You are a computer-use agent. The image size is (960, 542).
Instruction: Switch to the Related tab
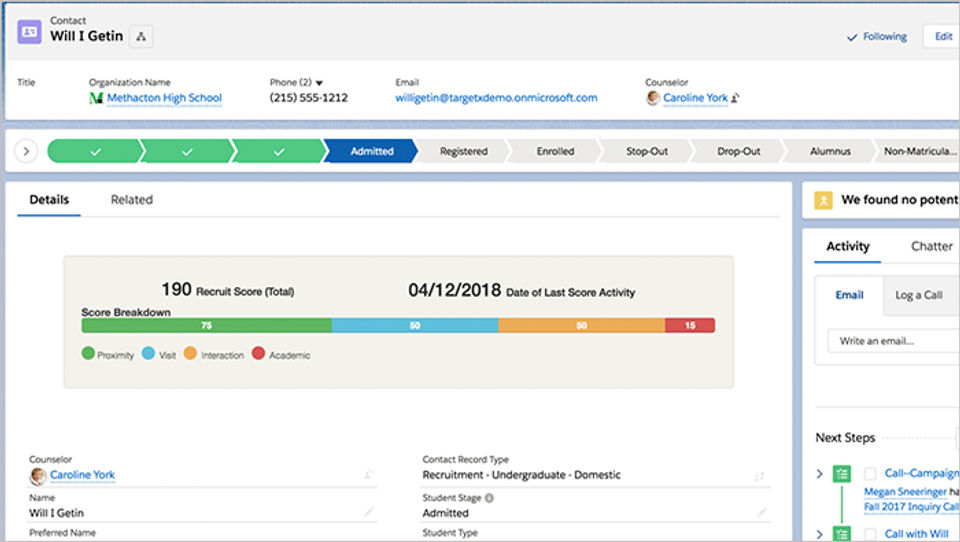132,200
